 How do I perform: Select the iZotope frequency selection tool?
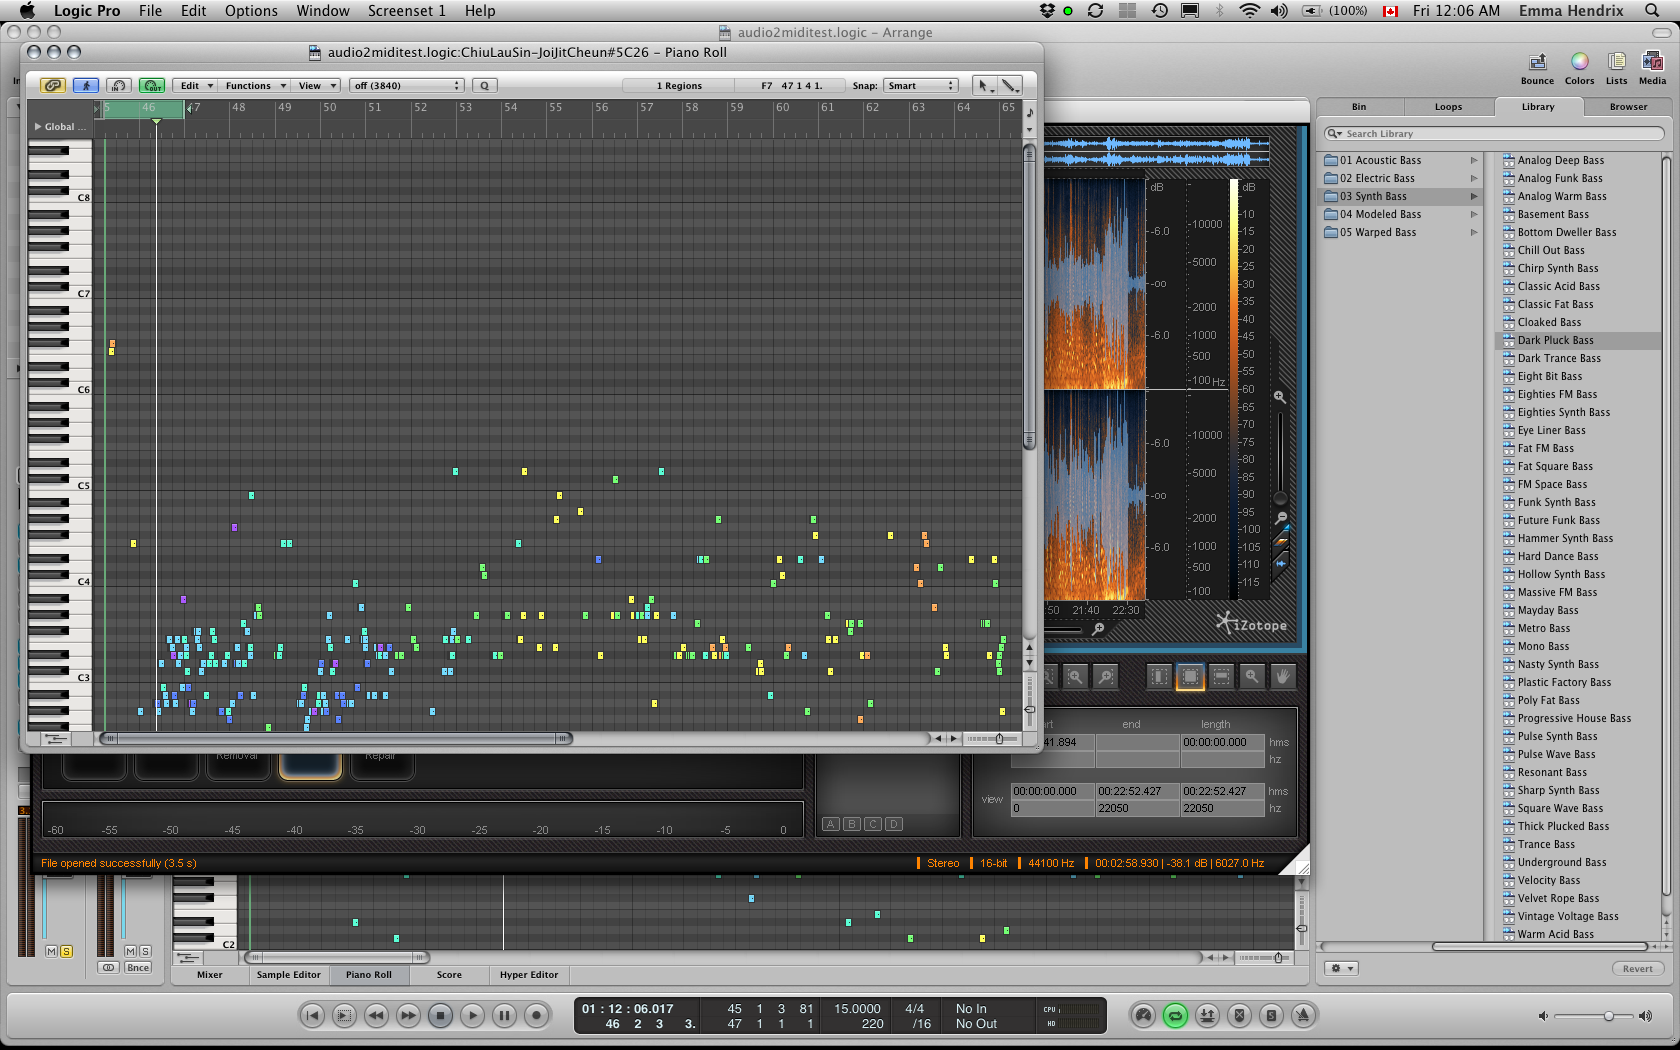click(x=1221, y=677)
